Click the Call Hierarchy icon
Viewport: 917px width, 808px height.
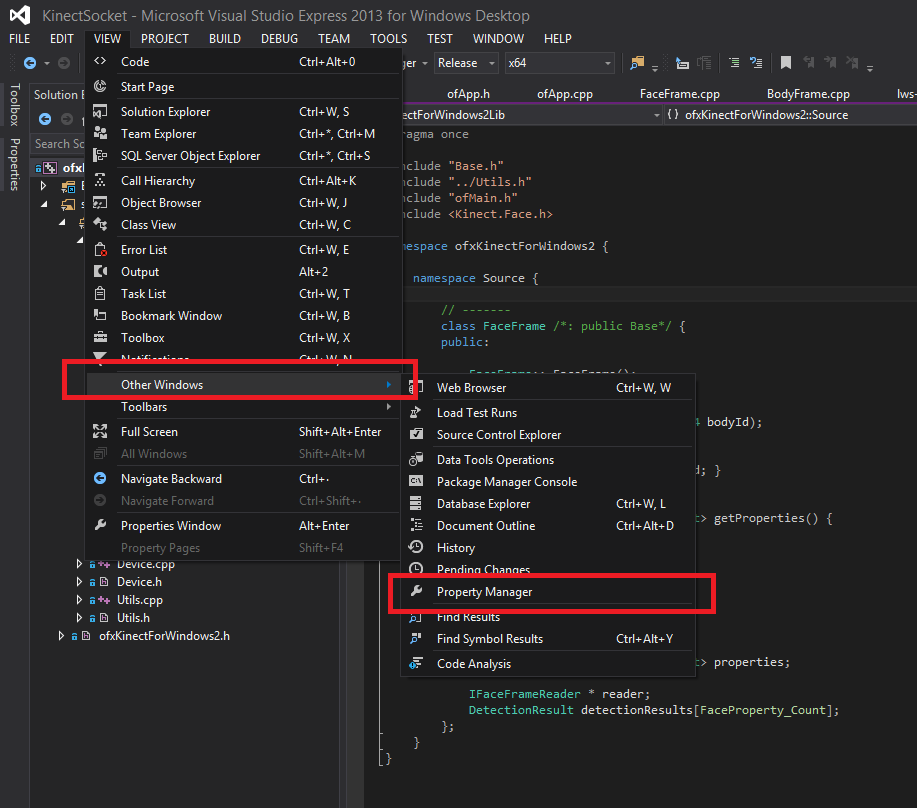tap(100, 180)
